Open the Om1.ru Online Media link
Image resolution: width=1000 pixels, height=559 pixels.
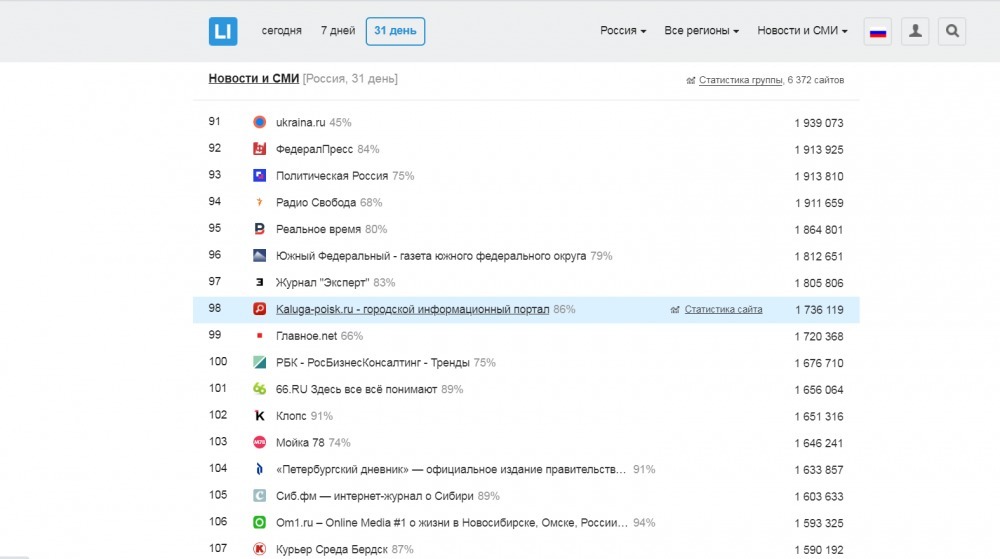(452, 523)
